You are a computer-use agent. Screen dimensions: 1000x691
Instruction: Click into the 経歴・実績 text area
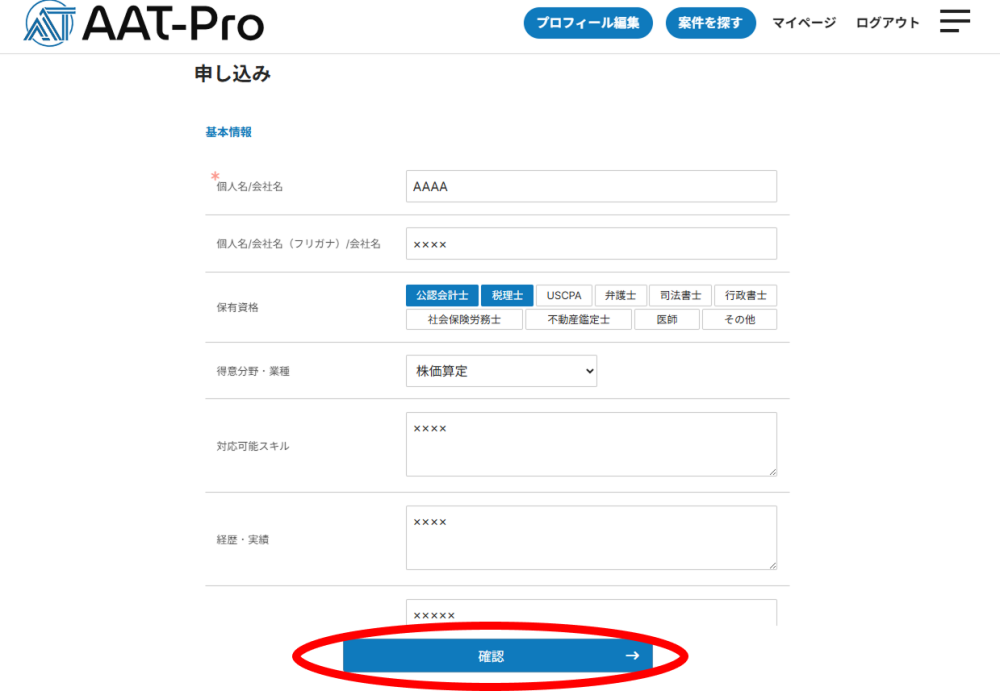coord(591,537)
